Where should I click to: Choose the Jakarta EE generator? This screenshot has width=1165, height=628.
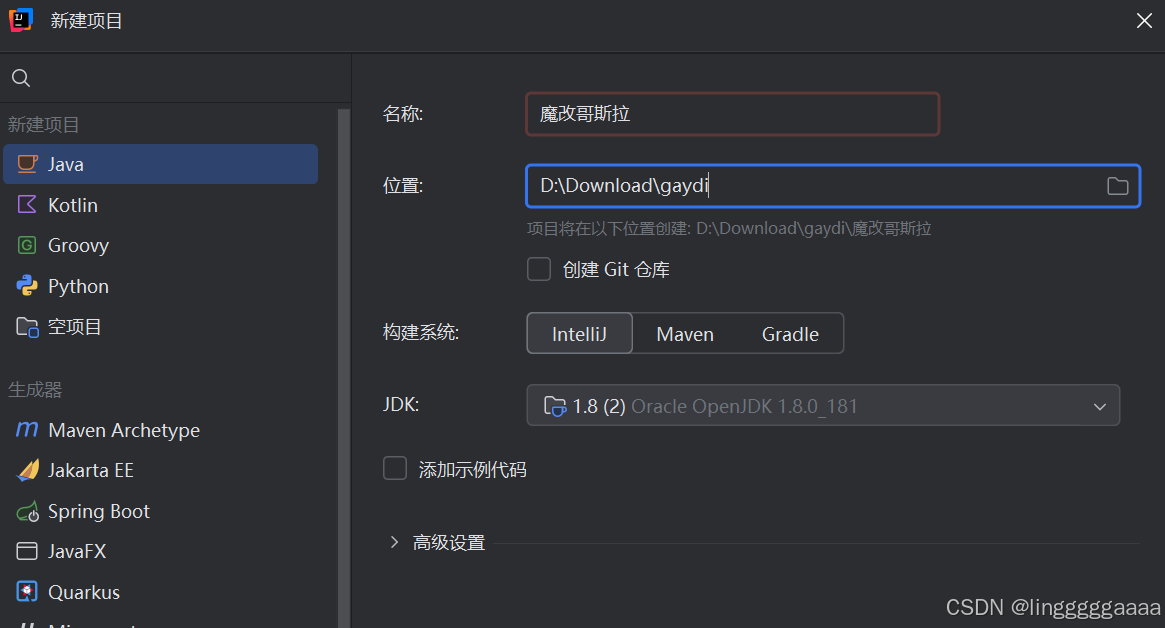click(x=160, y=470)
